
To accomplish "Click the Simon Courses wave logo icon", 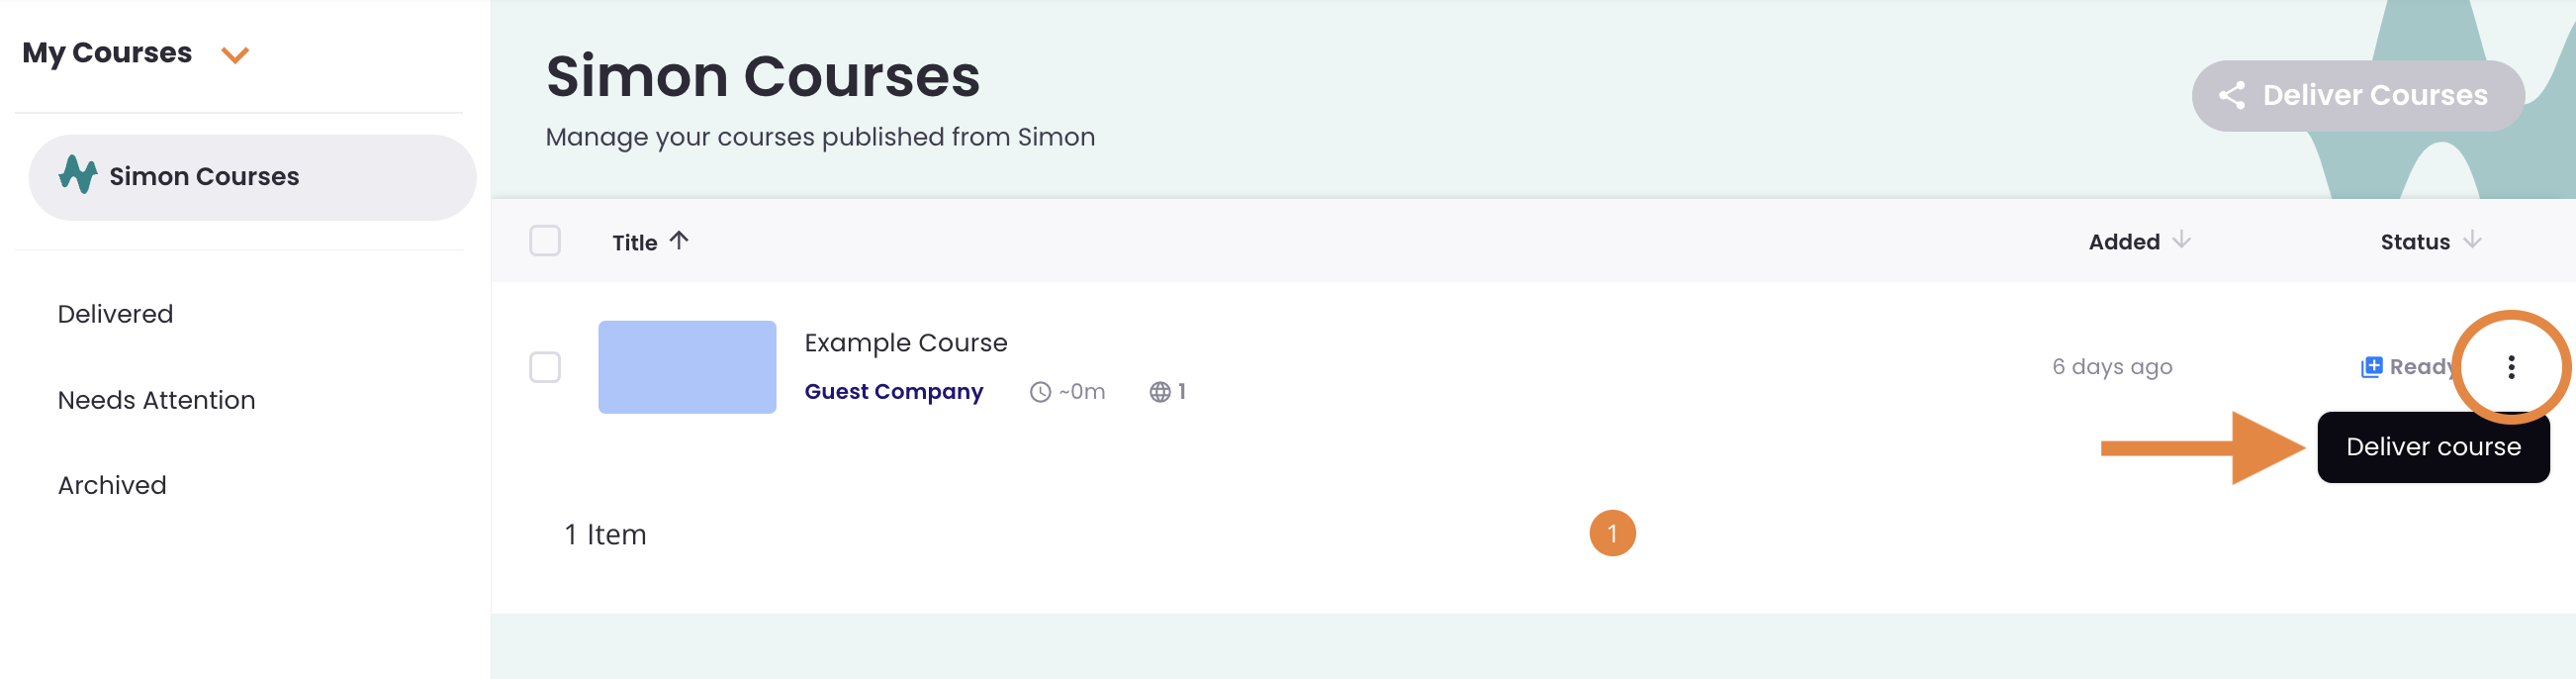I will [78, 176].
